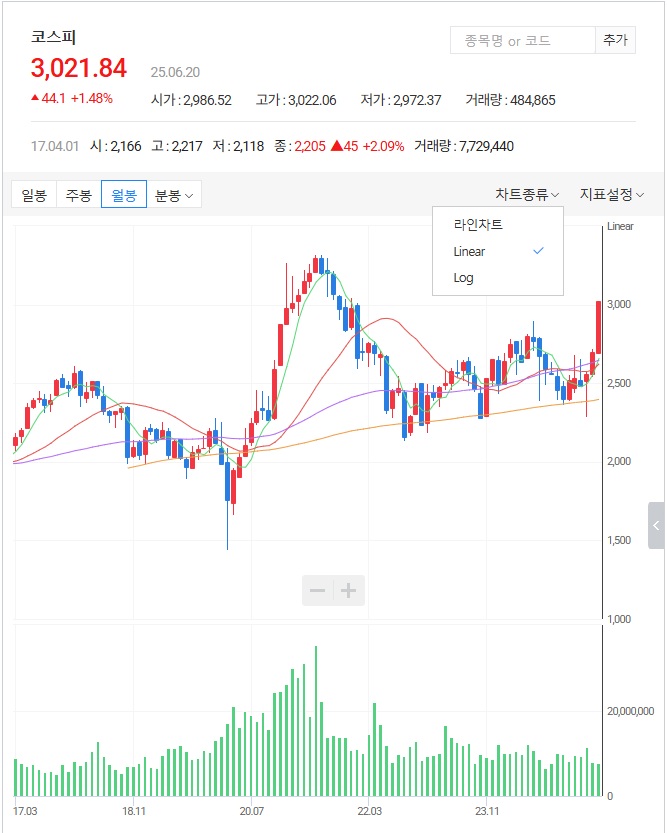This screenshot has height=833, width=667.
Task: Click the 3,021.84 index price
Action: (79, 68)
